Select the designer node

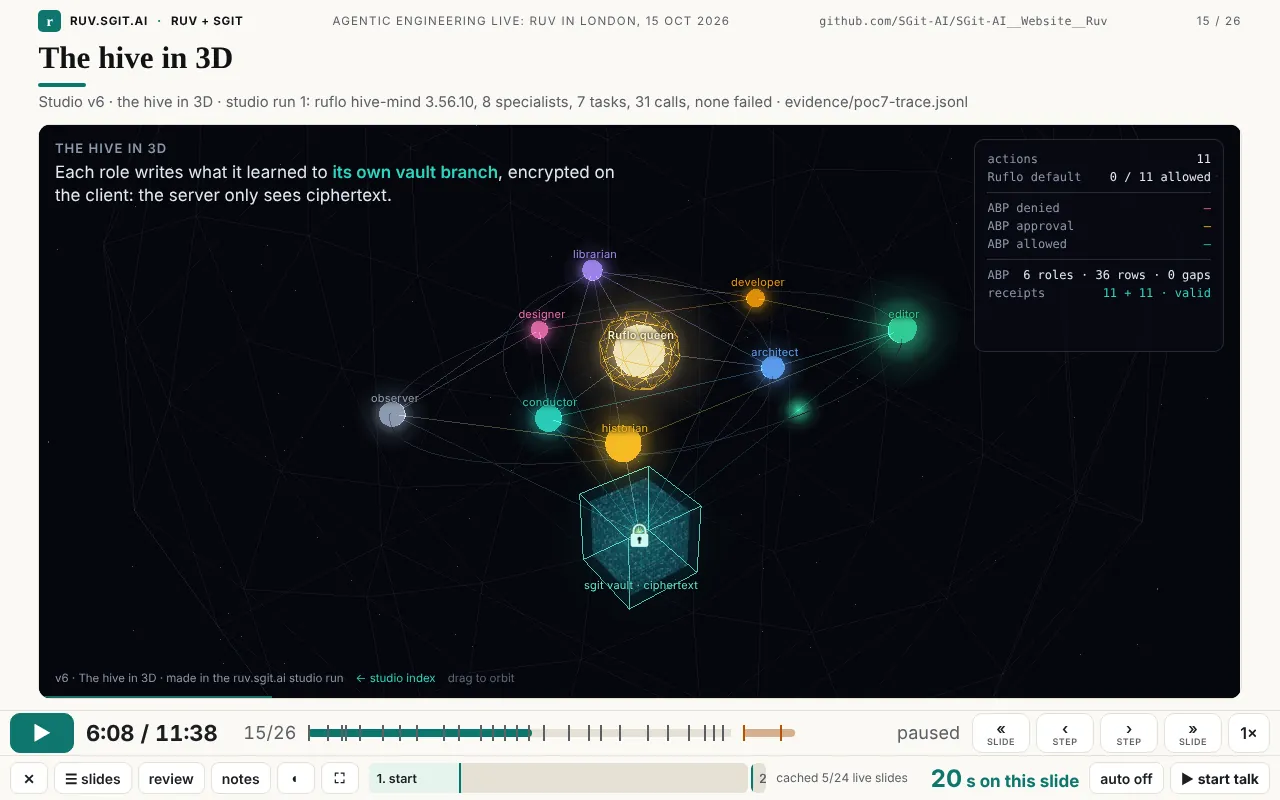[539, 329]
